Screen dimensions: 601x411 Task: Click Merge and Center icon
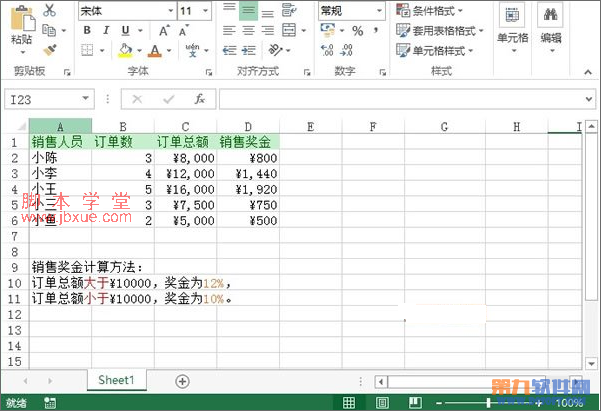tap(289, 30)
